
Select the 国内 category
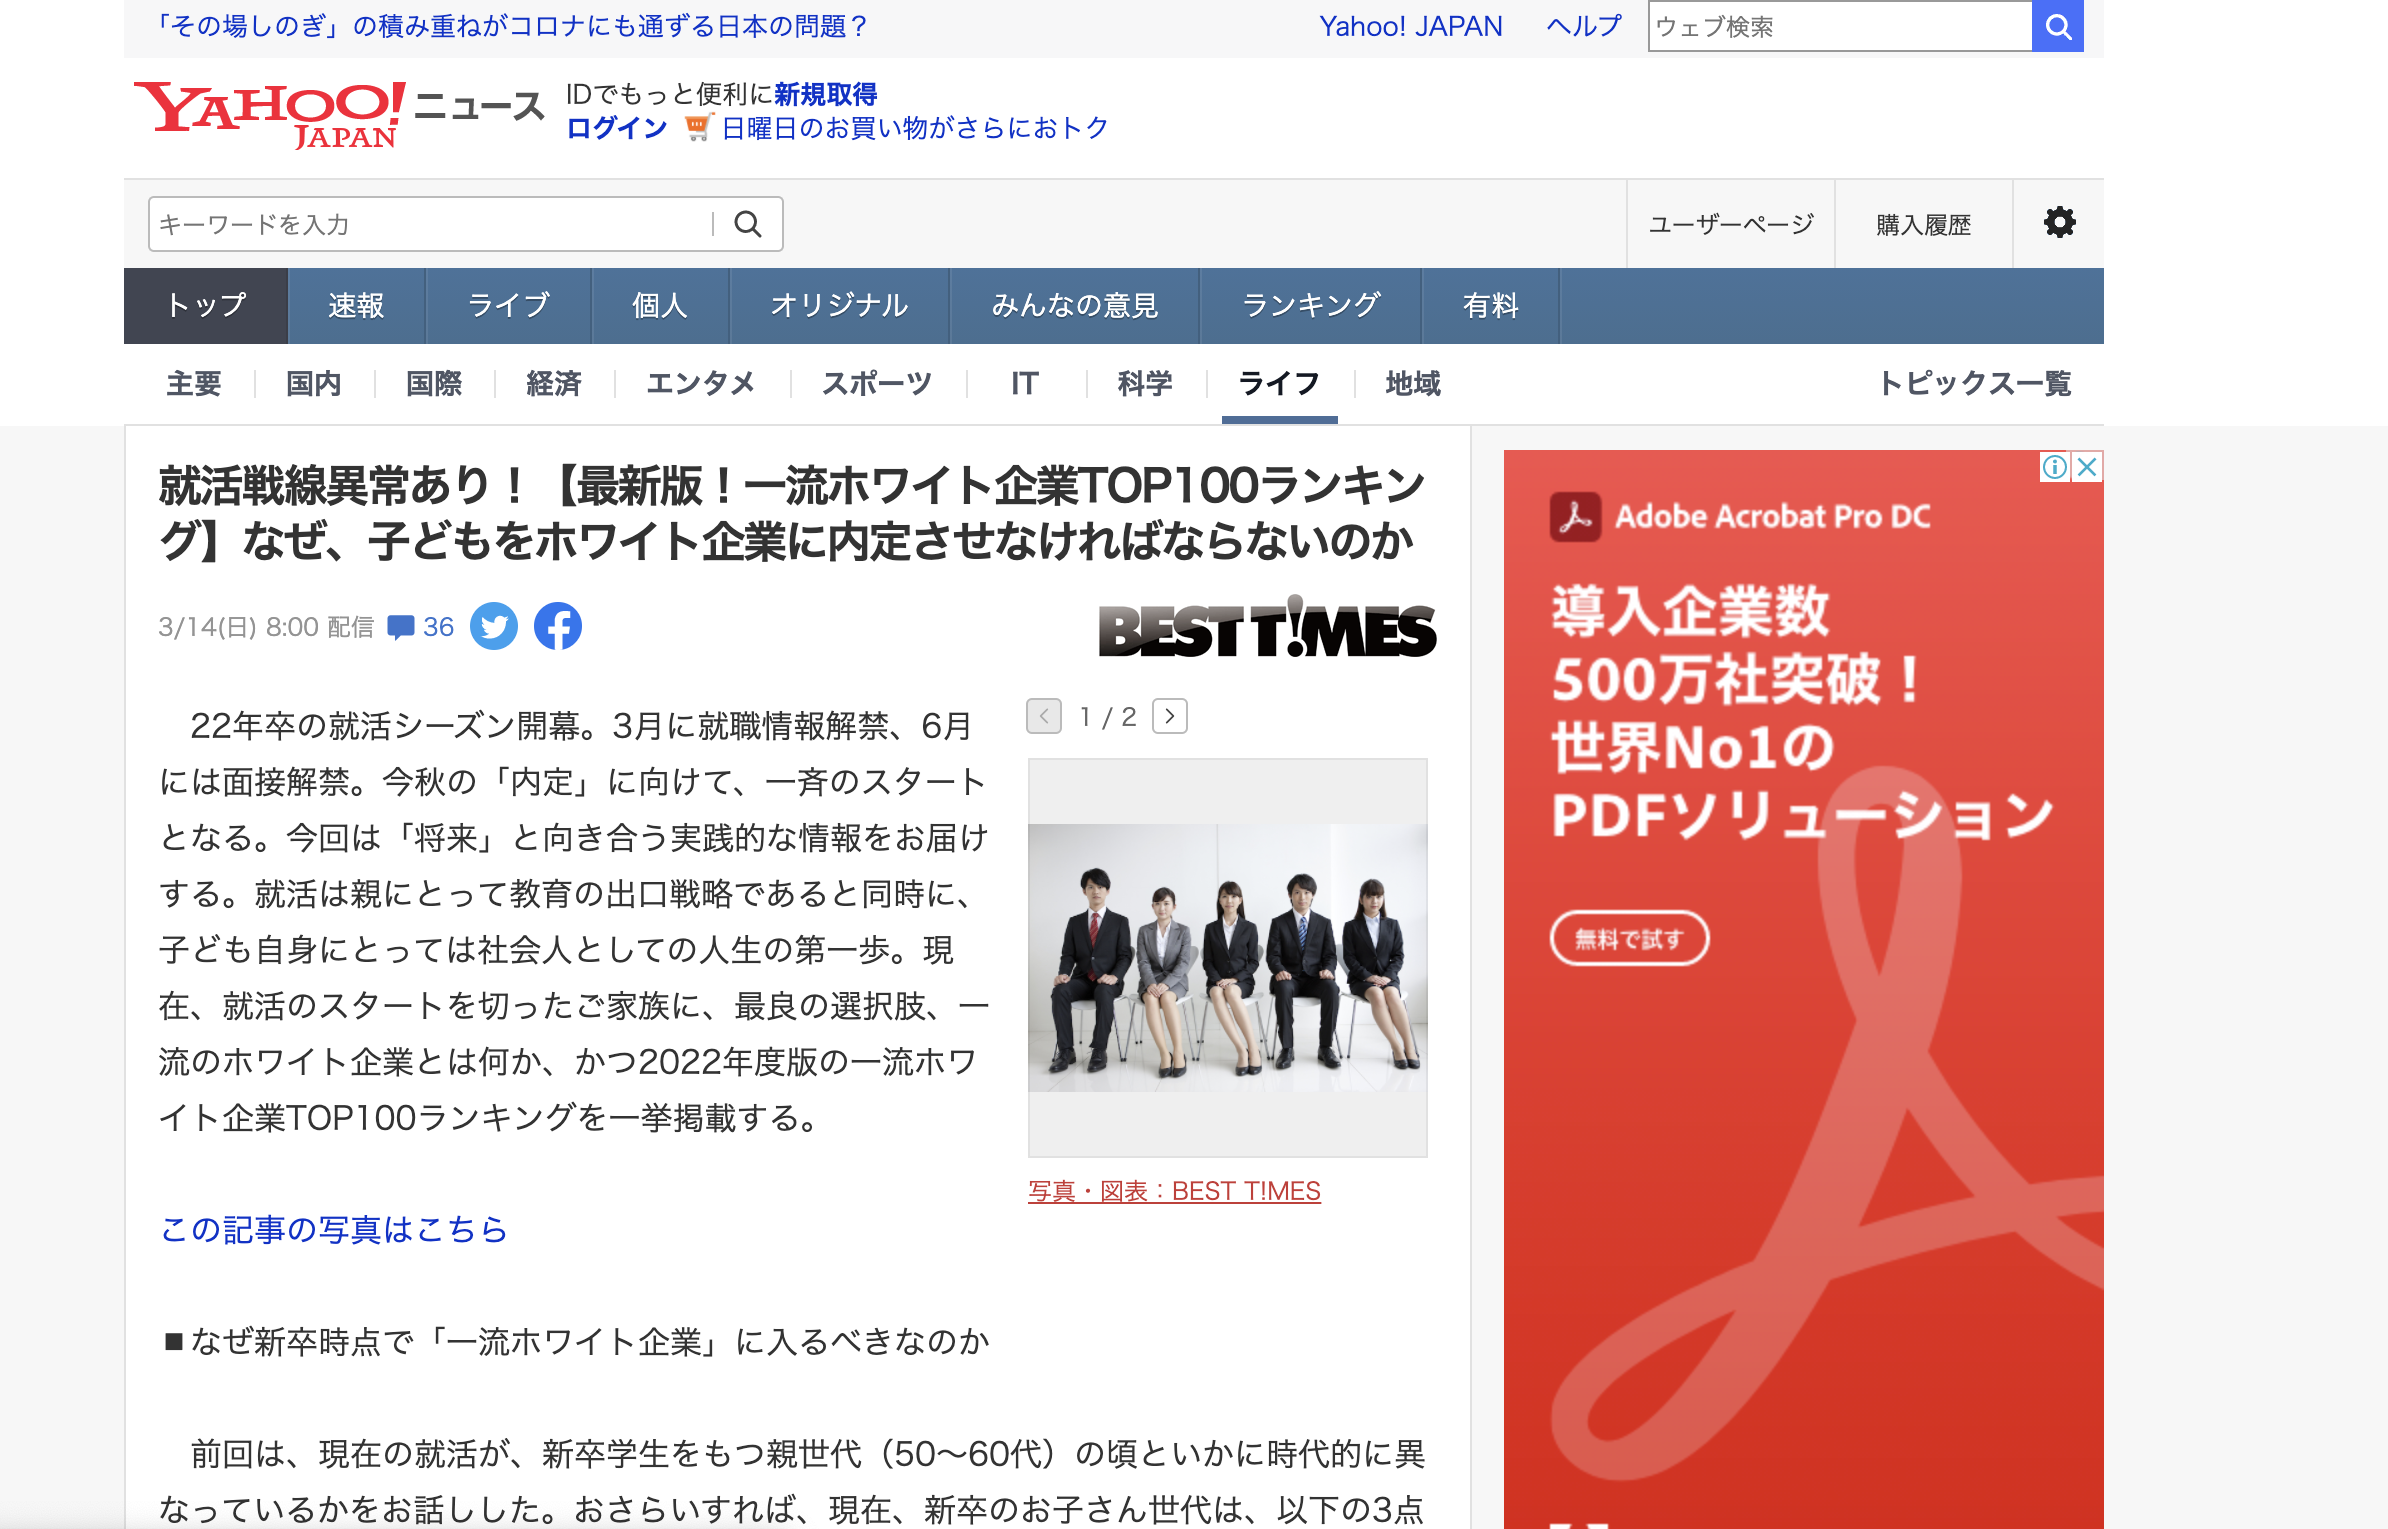tap(314, 383)
